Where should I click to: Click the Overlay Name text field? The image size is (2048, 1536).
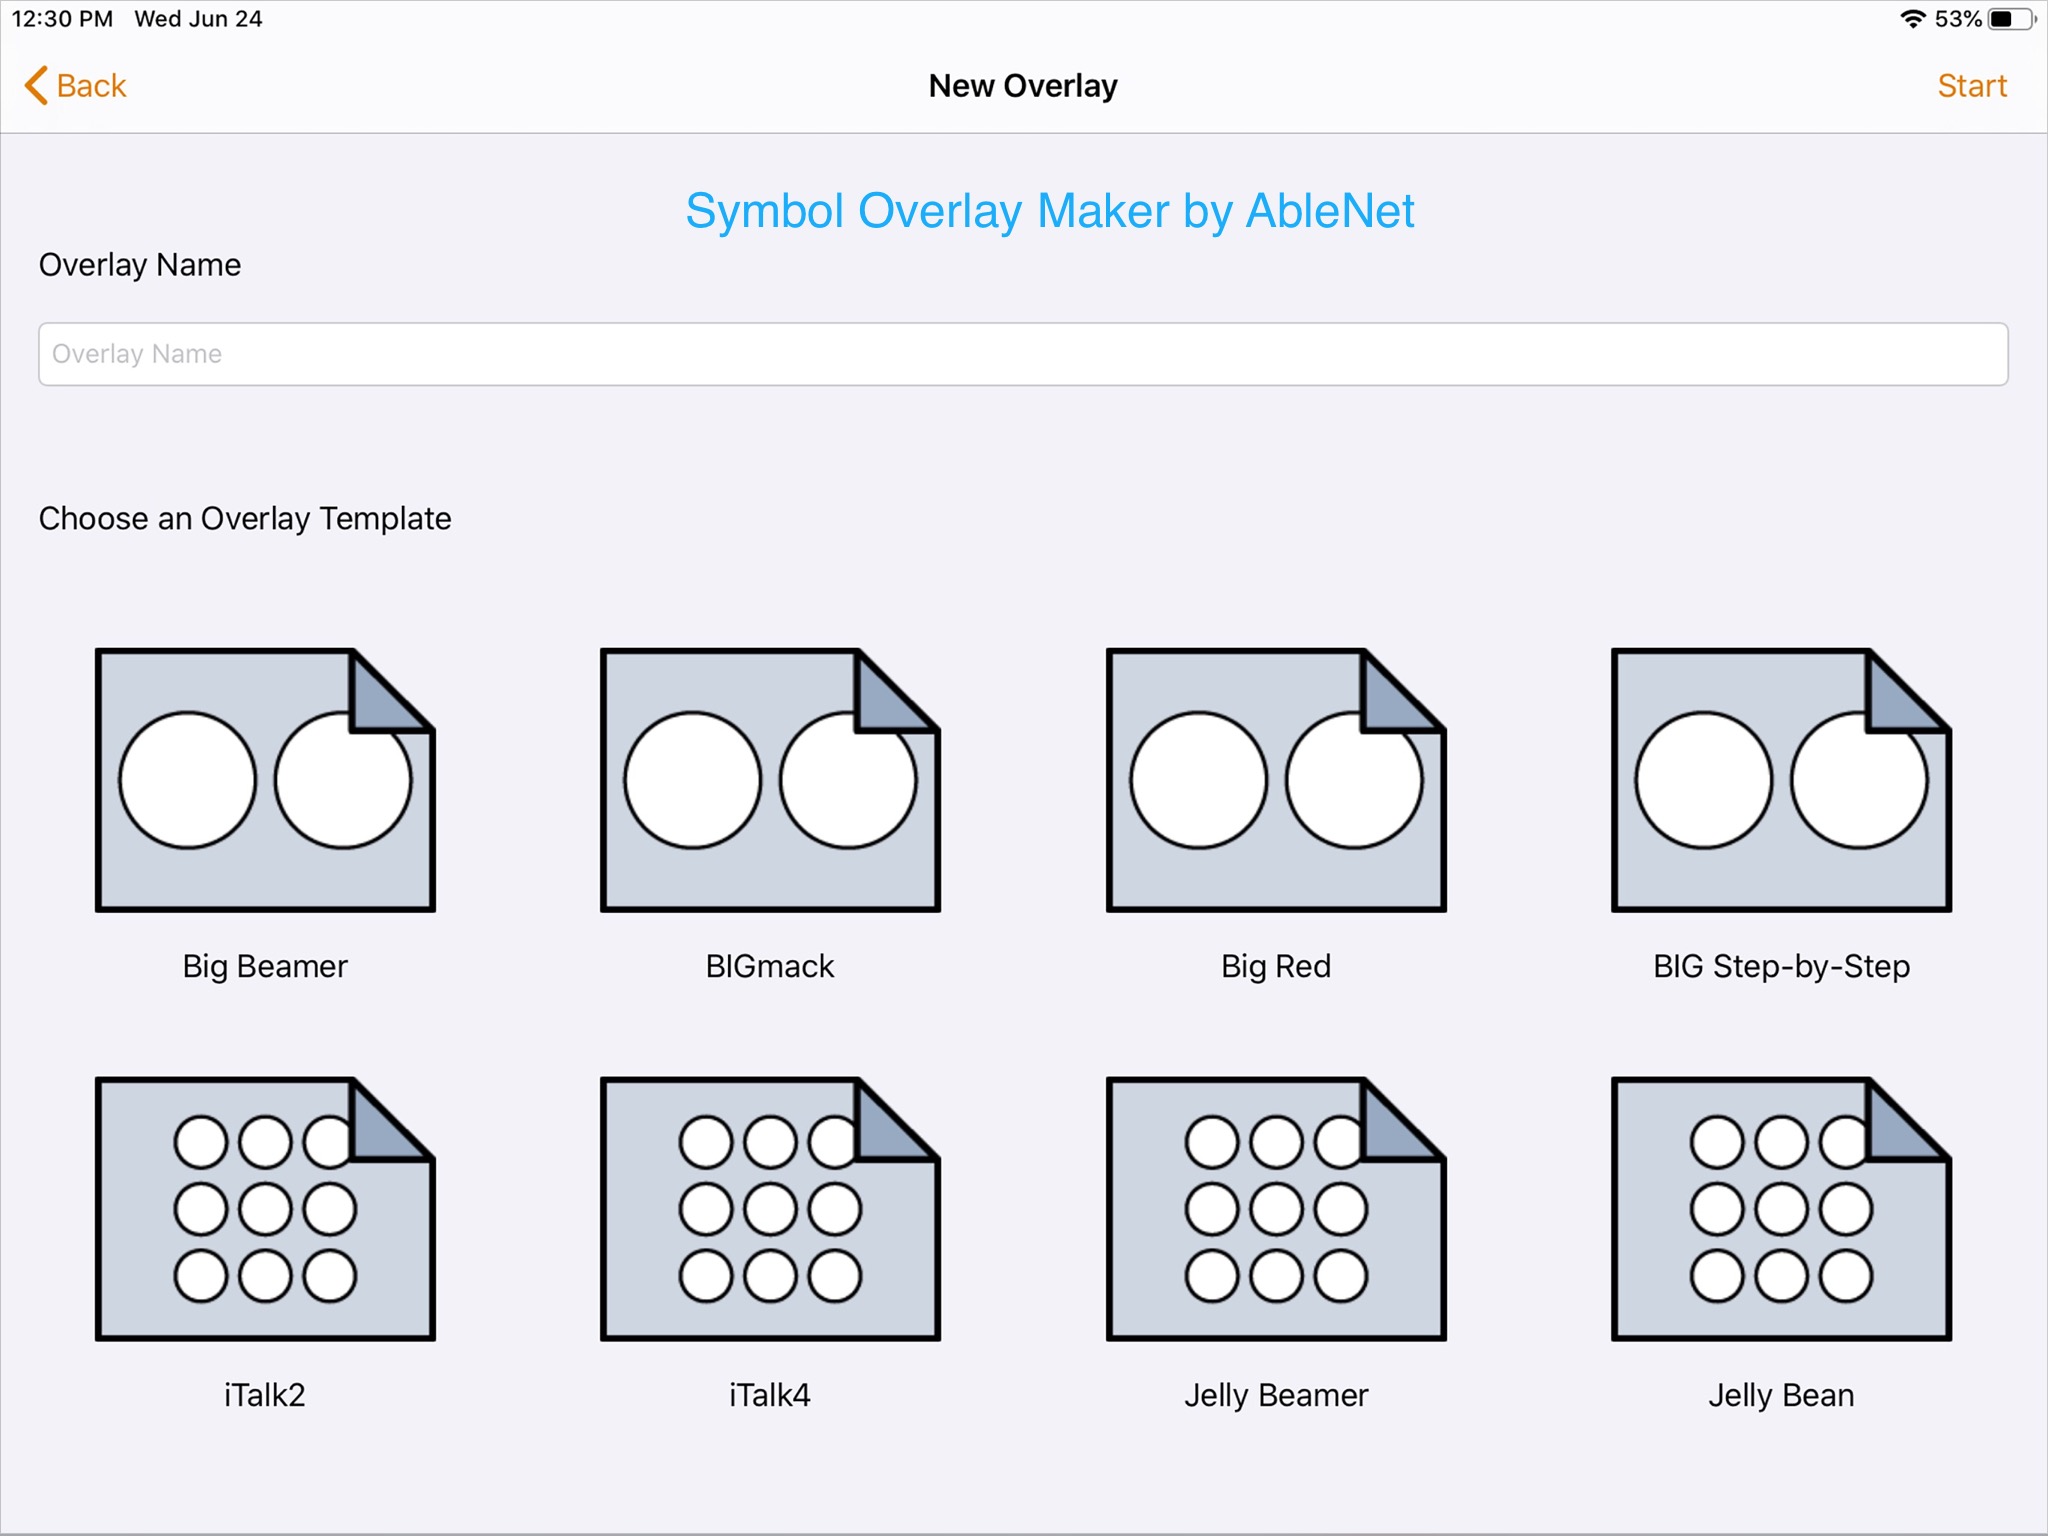[x=1022, y=354]
